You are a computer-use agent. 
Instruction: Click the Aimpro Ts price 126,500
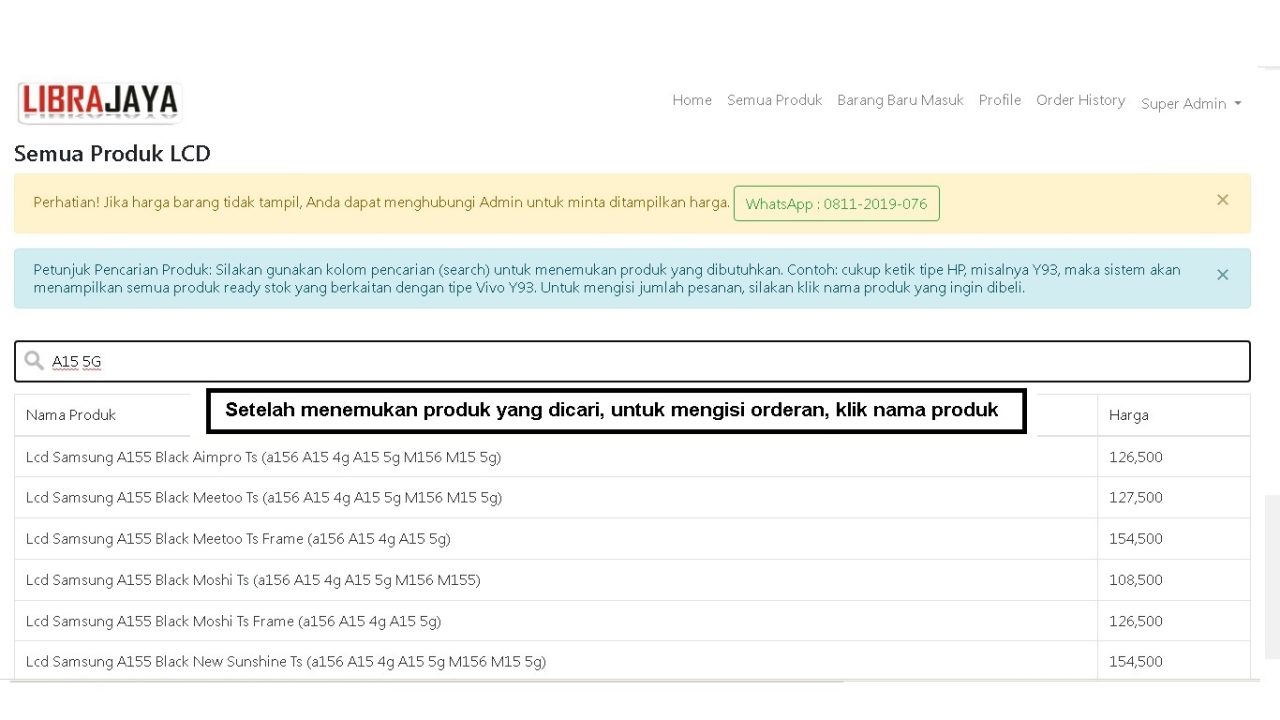pyautogui.click(x=1135, y=457)
